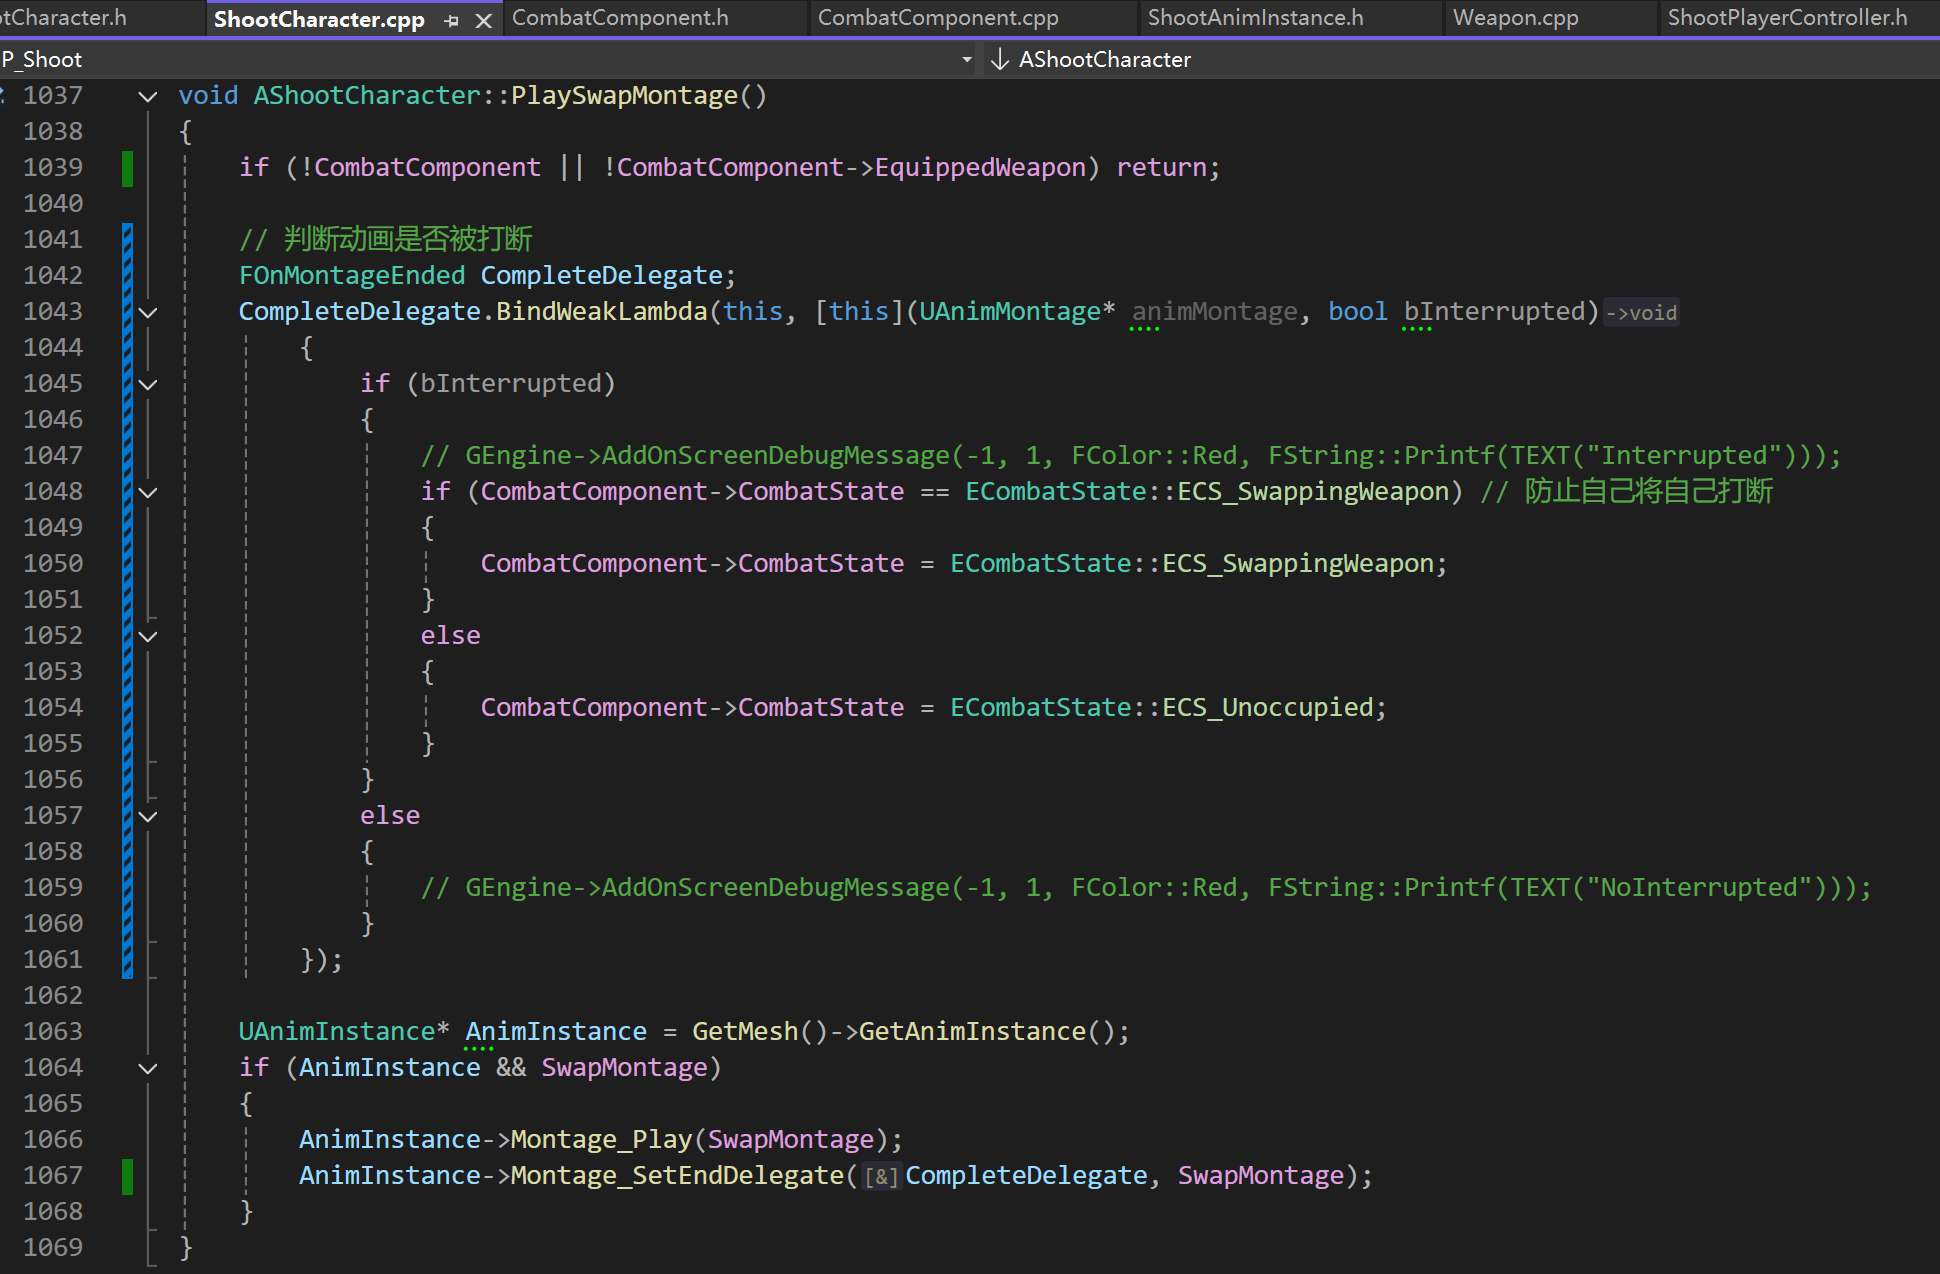Click the [&] parameter inlay hint

pos(880,1177)
